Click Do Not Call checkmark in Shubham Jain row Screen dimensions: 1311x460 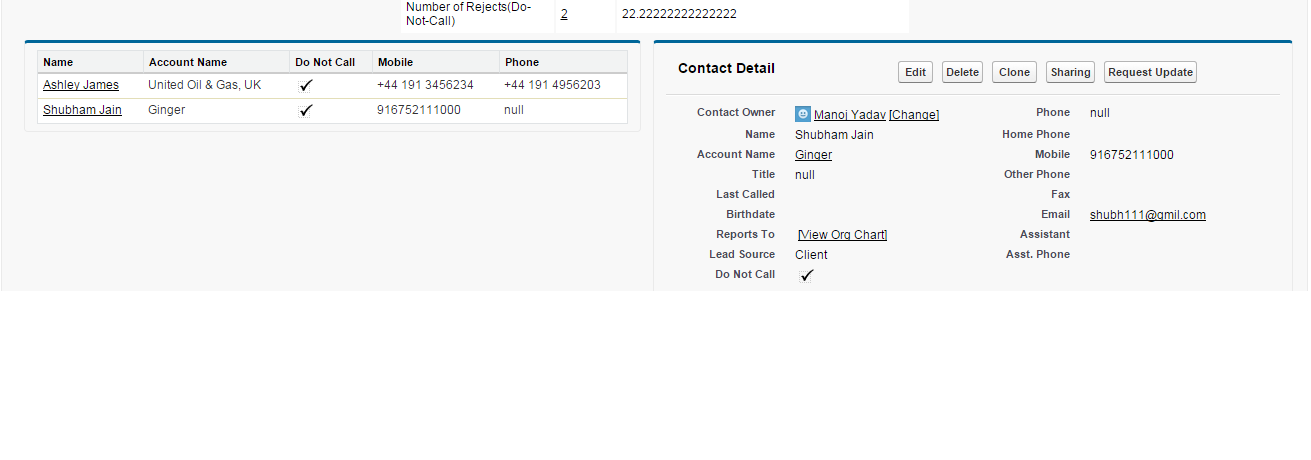306,111
